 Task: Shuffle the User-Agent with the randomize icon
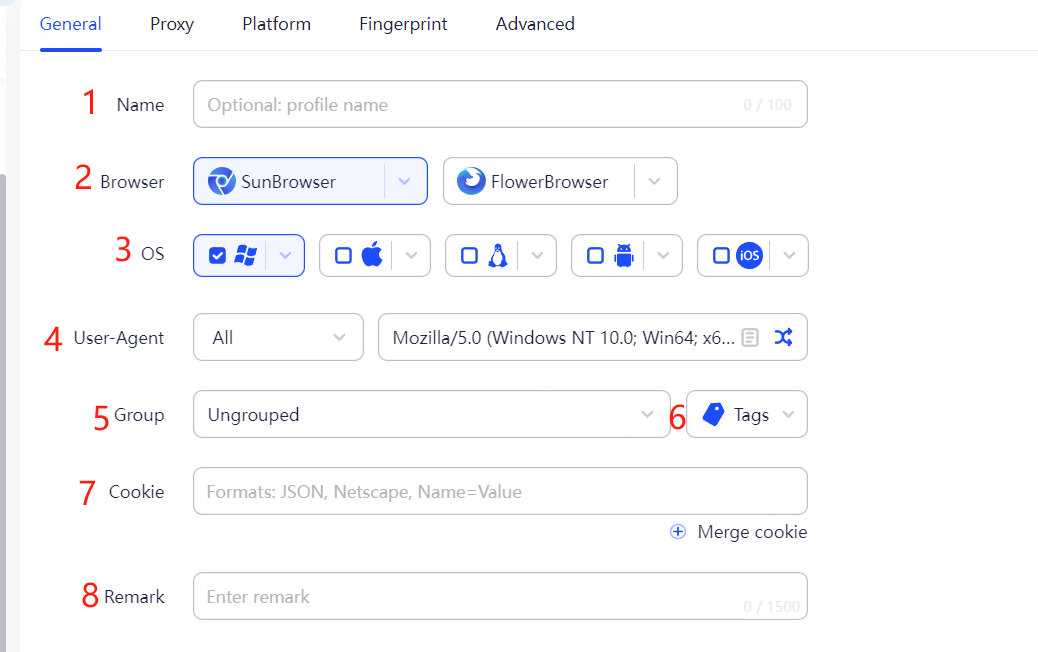click(x=784, y=337)
